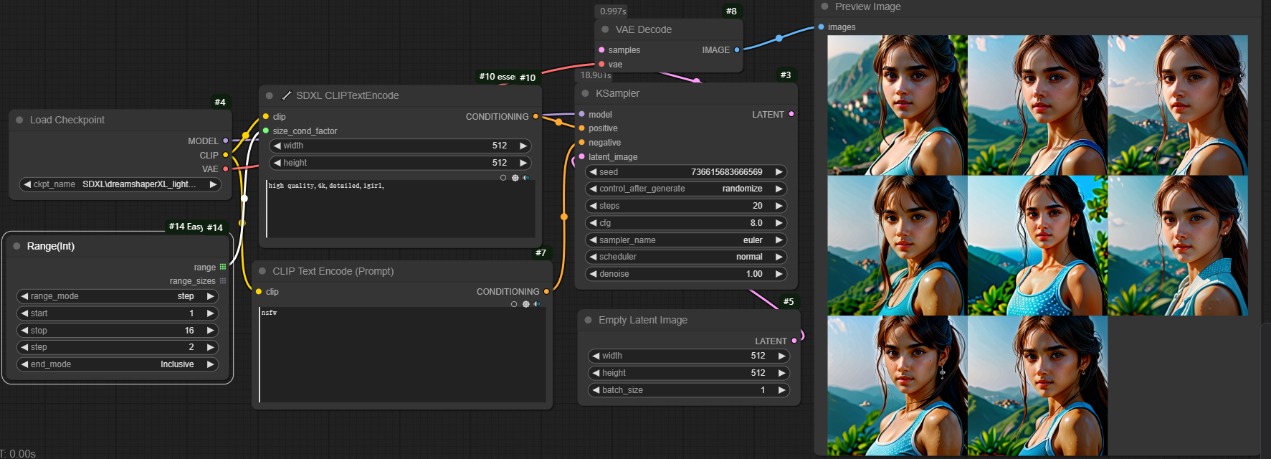
Task: Open the scheduler dropdown set to normal
Action: pos(687,257)
